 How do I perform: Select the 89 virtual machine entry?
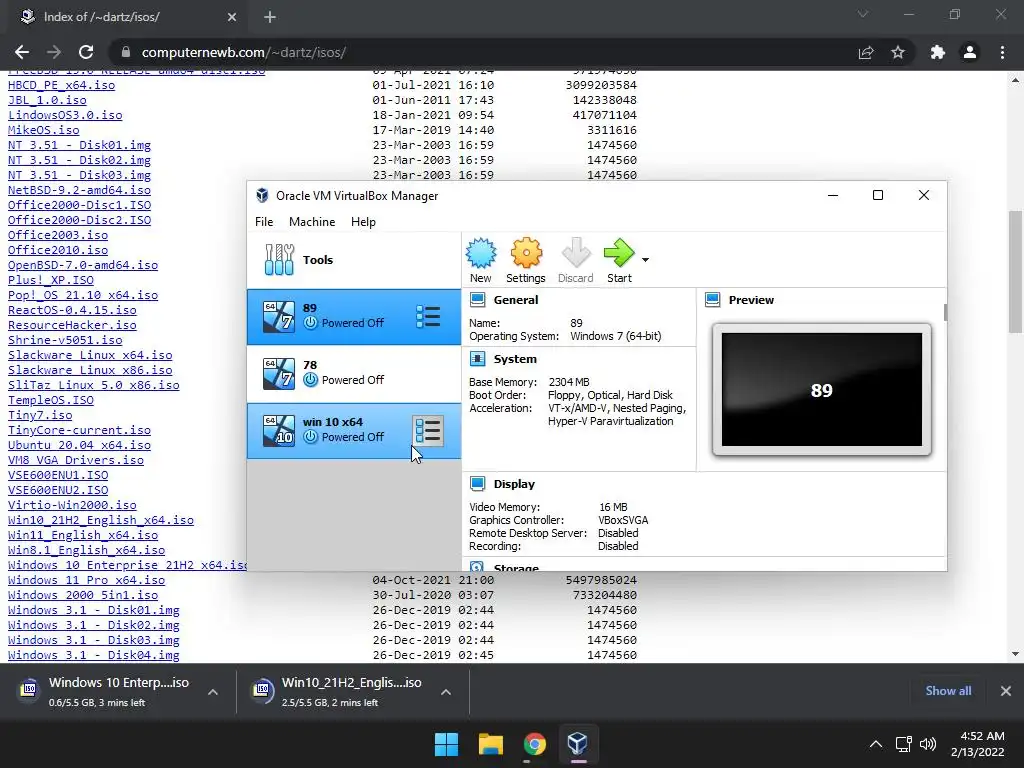[x=354, y=317]
